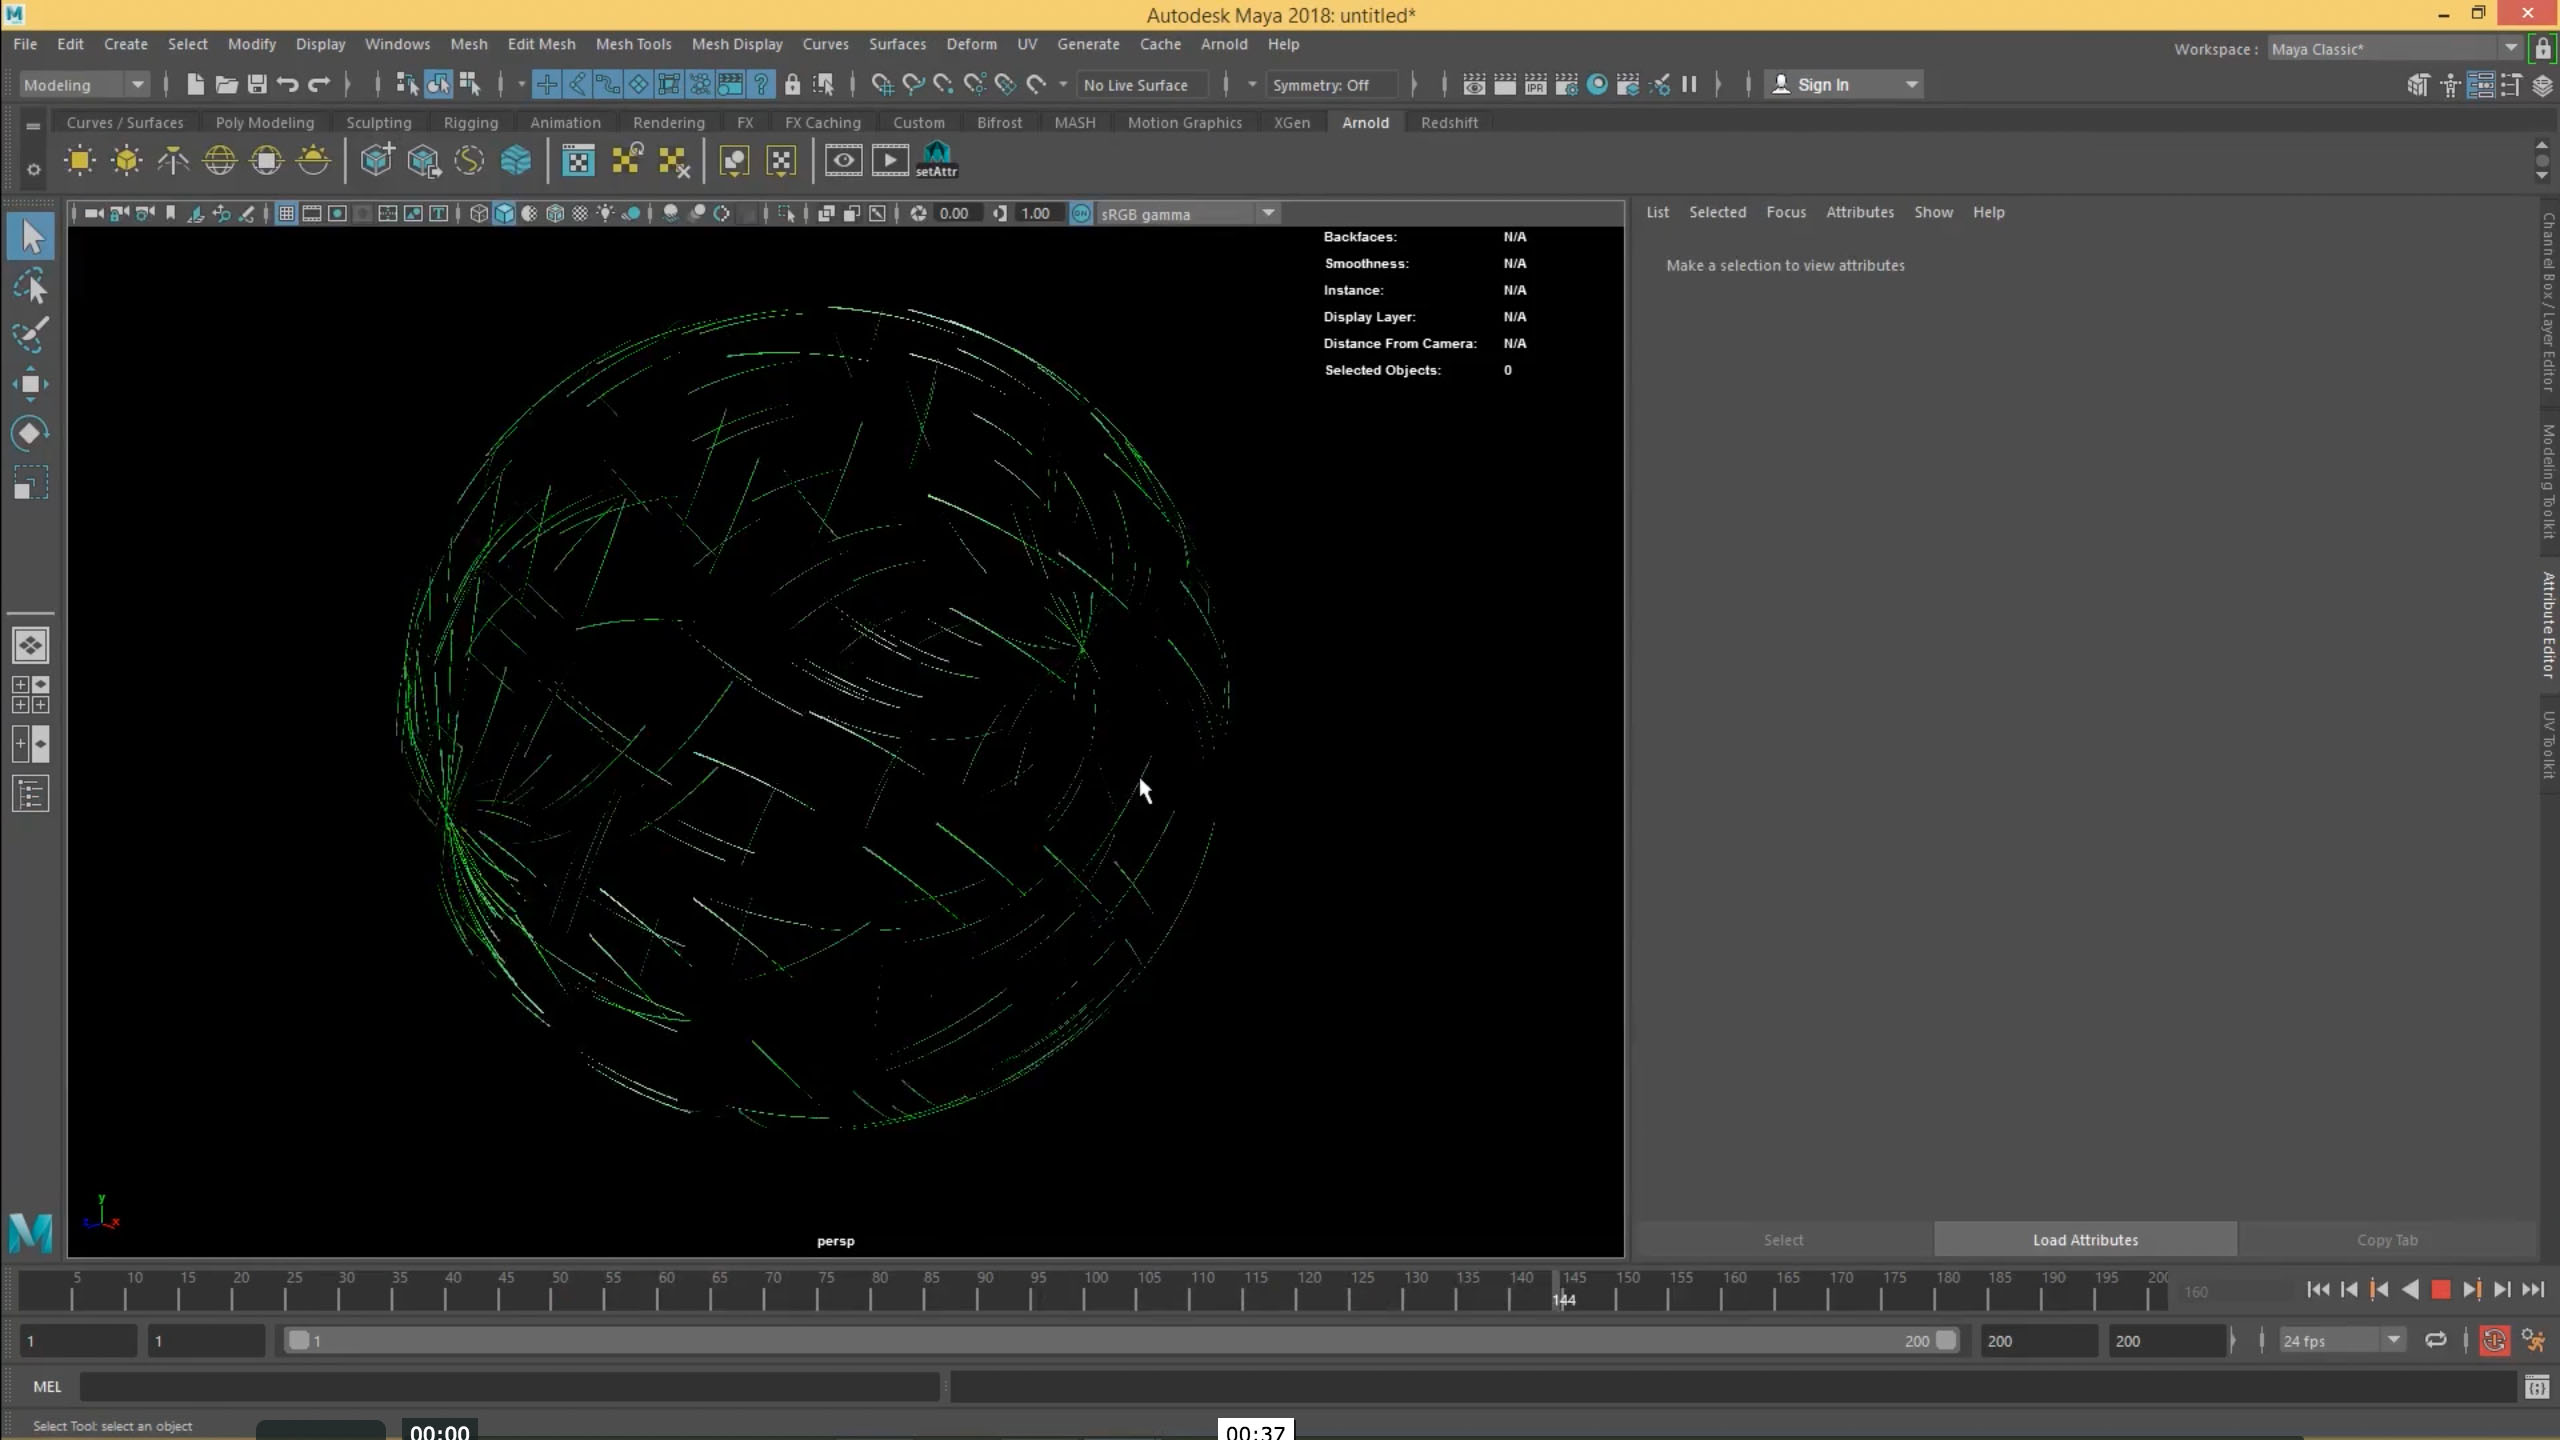Screen dimensions: 2560x1440
Task: Click the Arnold setAttr shelf icon
Action: [936, 160]
